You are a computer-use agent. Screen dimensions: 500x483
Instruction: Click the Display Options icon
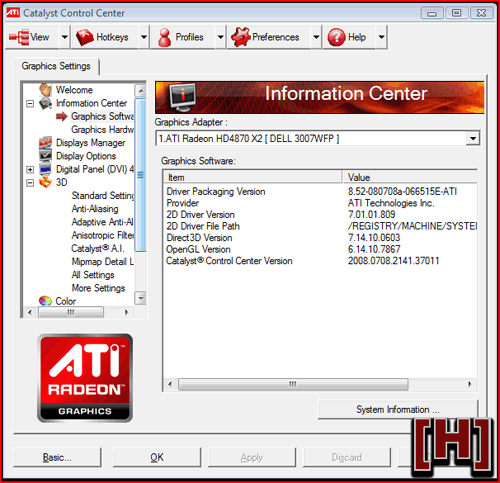[x=45, y=156]
